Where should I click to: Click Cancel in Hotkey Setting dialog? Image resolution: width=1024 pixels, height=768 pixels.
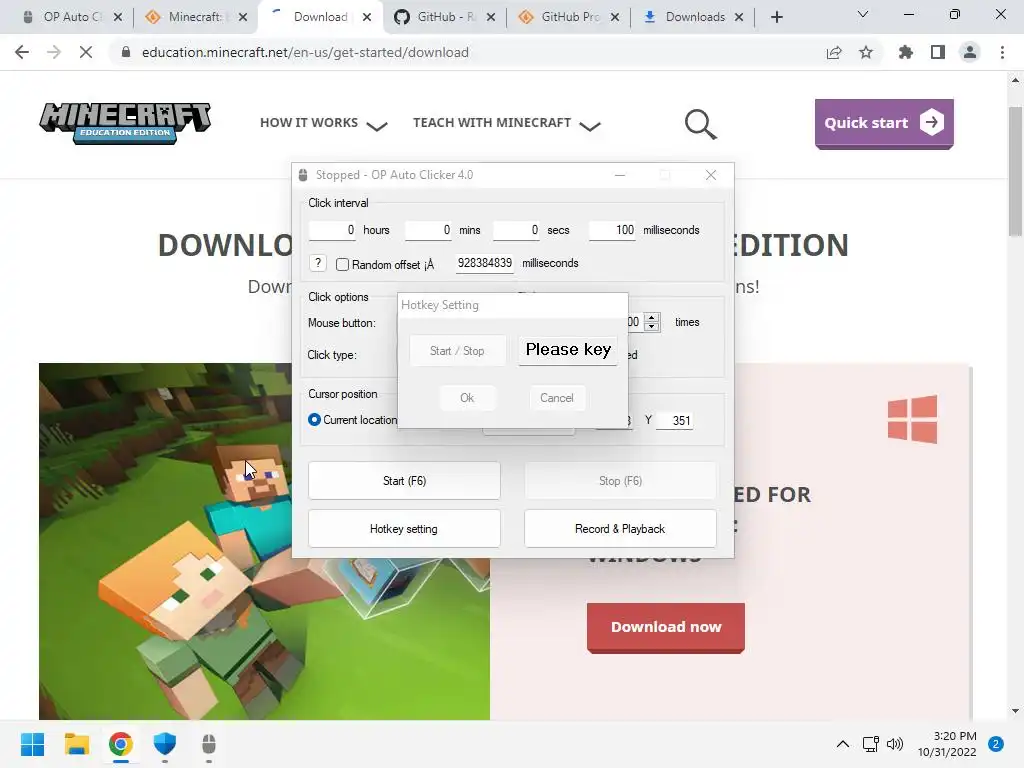[x=556, y=398]
